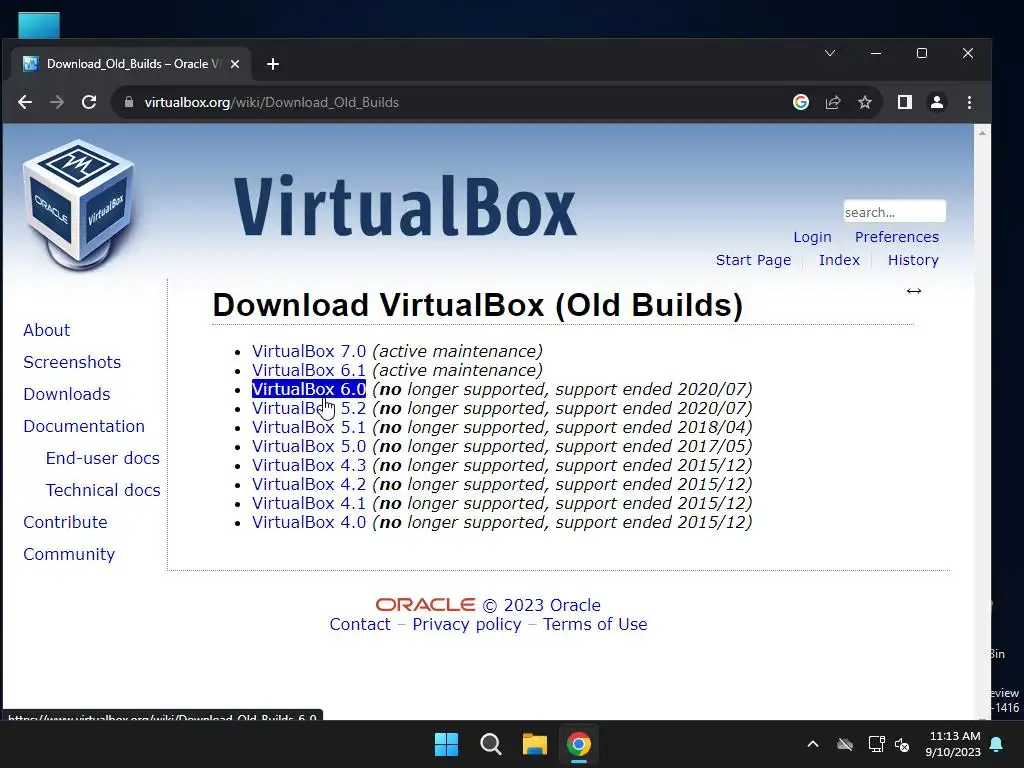Select the Download_Old_Builds tab
This screenshot has height=768, width=1024.
click(x=131, y=64)
